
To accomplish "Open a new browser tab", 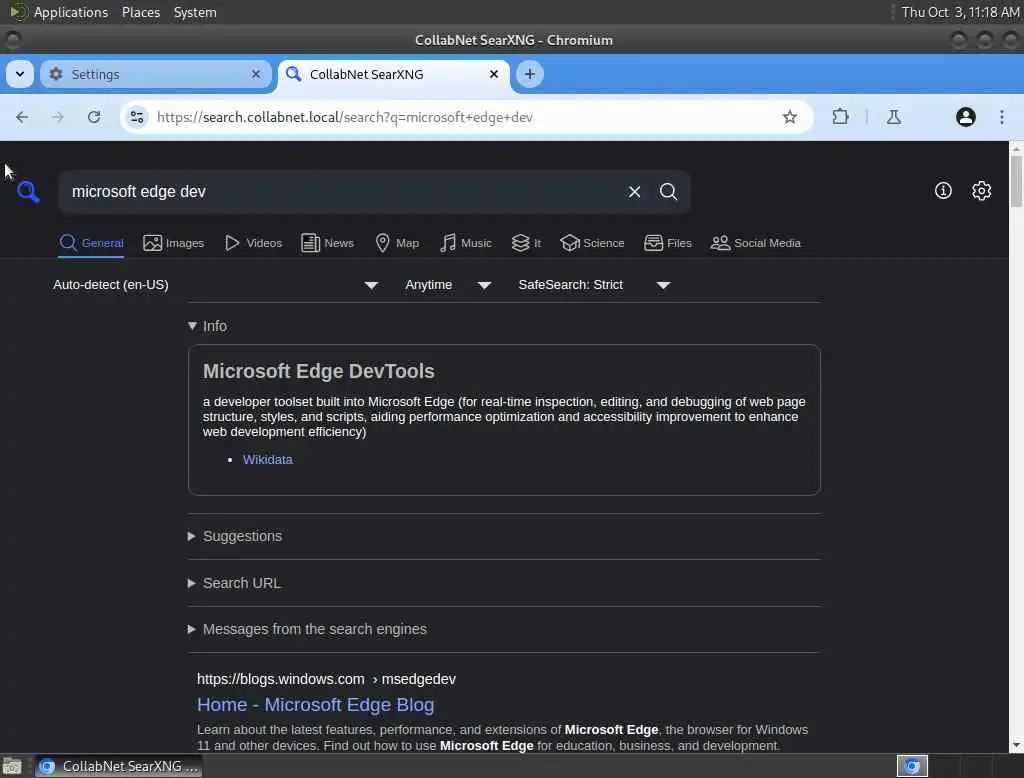I will 530,74.
